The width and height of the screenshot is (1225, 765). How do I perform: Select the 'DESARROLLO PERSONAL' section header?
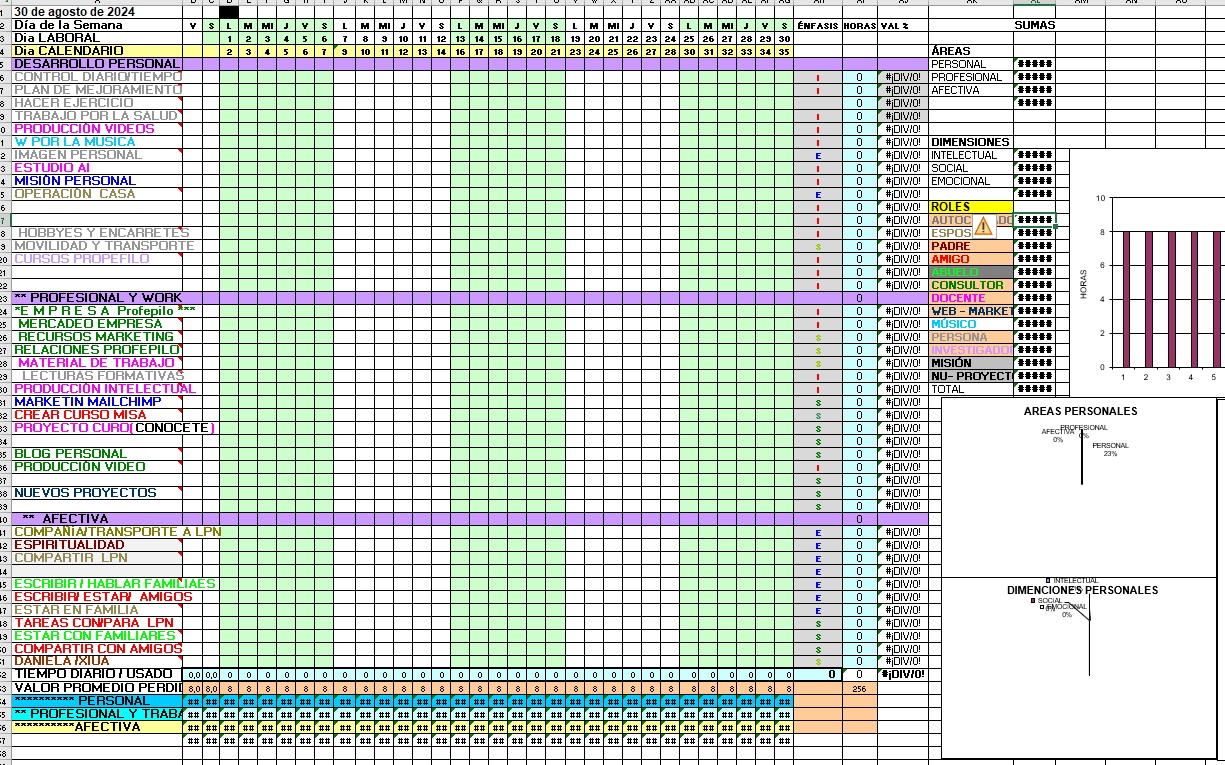(96, 64)
